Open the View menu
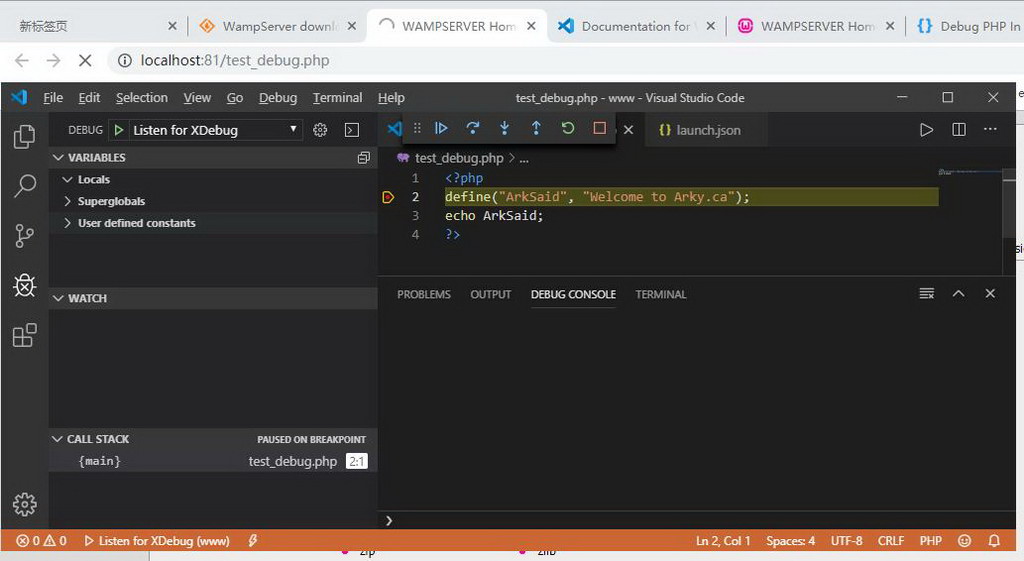1024x561 pixels. (197, 97)
